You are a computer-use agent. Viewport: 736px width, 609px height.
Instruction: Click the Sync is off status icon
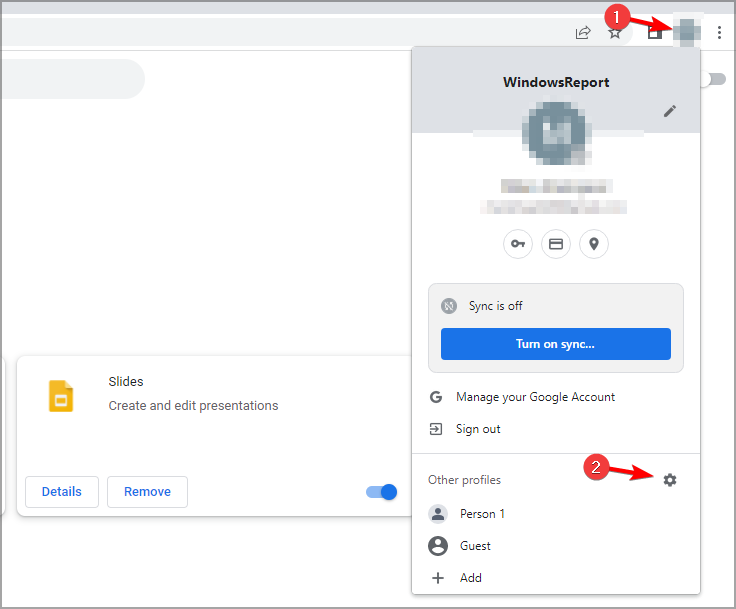pos(449,306)
